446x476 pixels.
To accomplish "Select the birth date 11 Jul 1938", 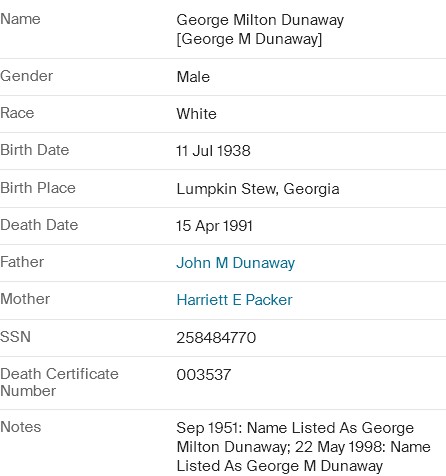I will point(213,151).
